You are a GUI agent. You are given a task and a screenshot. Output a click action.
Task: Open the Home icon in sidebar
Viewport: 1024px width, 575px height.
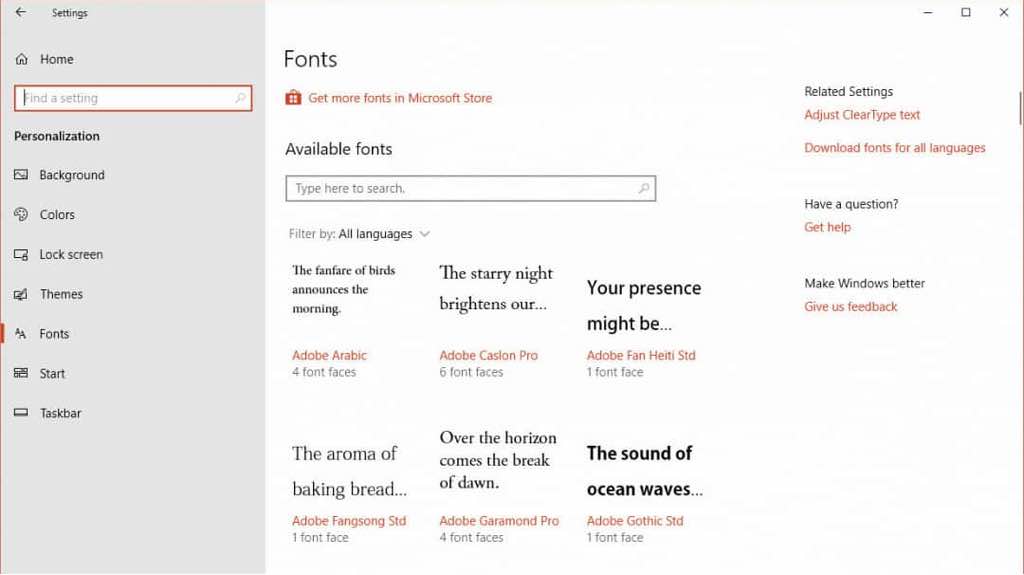tap(22, 59)
